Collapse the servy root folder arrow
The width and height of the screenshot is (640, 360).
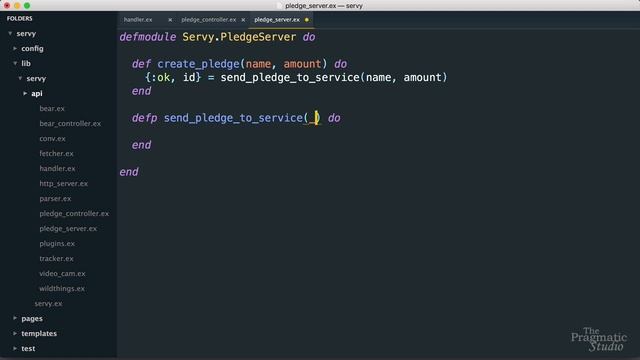tap(10, 33)
